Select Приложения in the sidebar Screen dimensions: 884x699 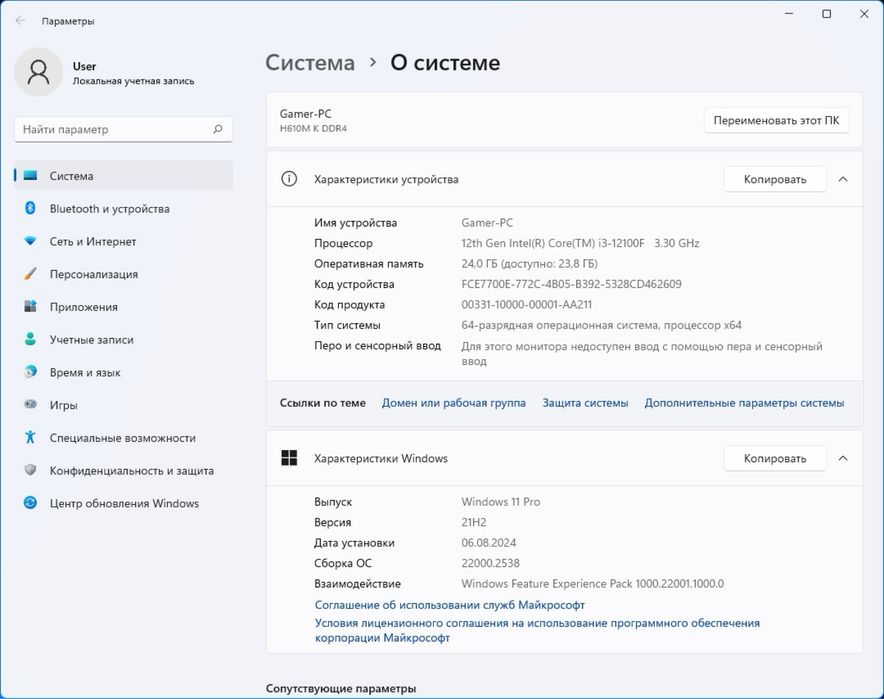(x=83, y=307)
